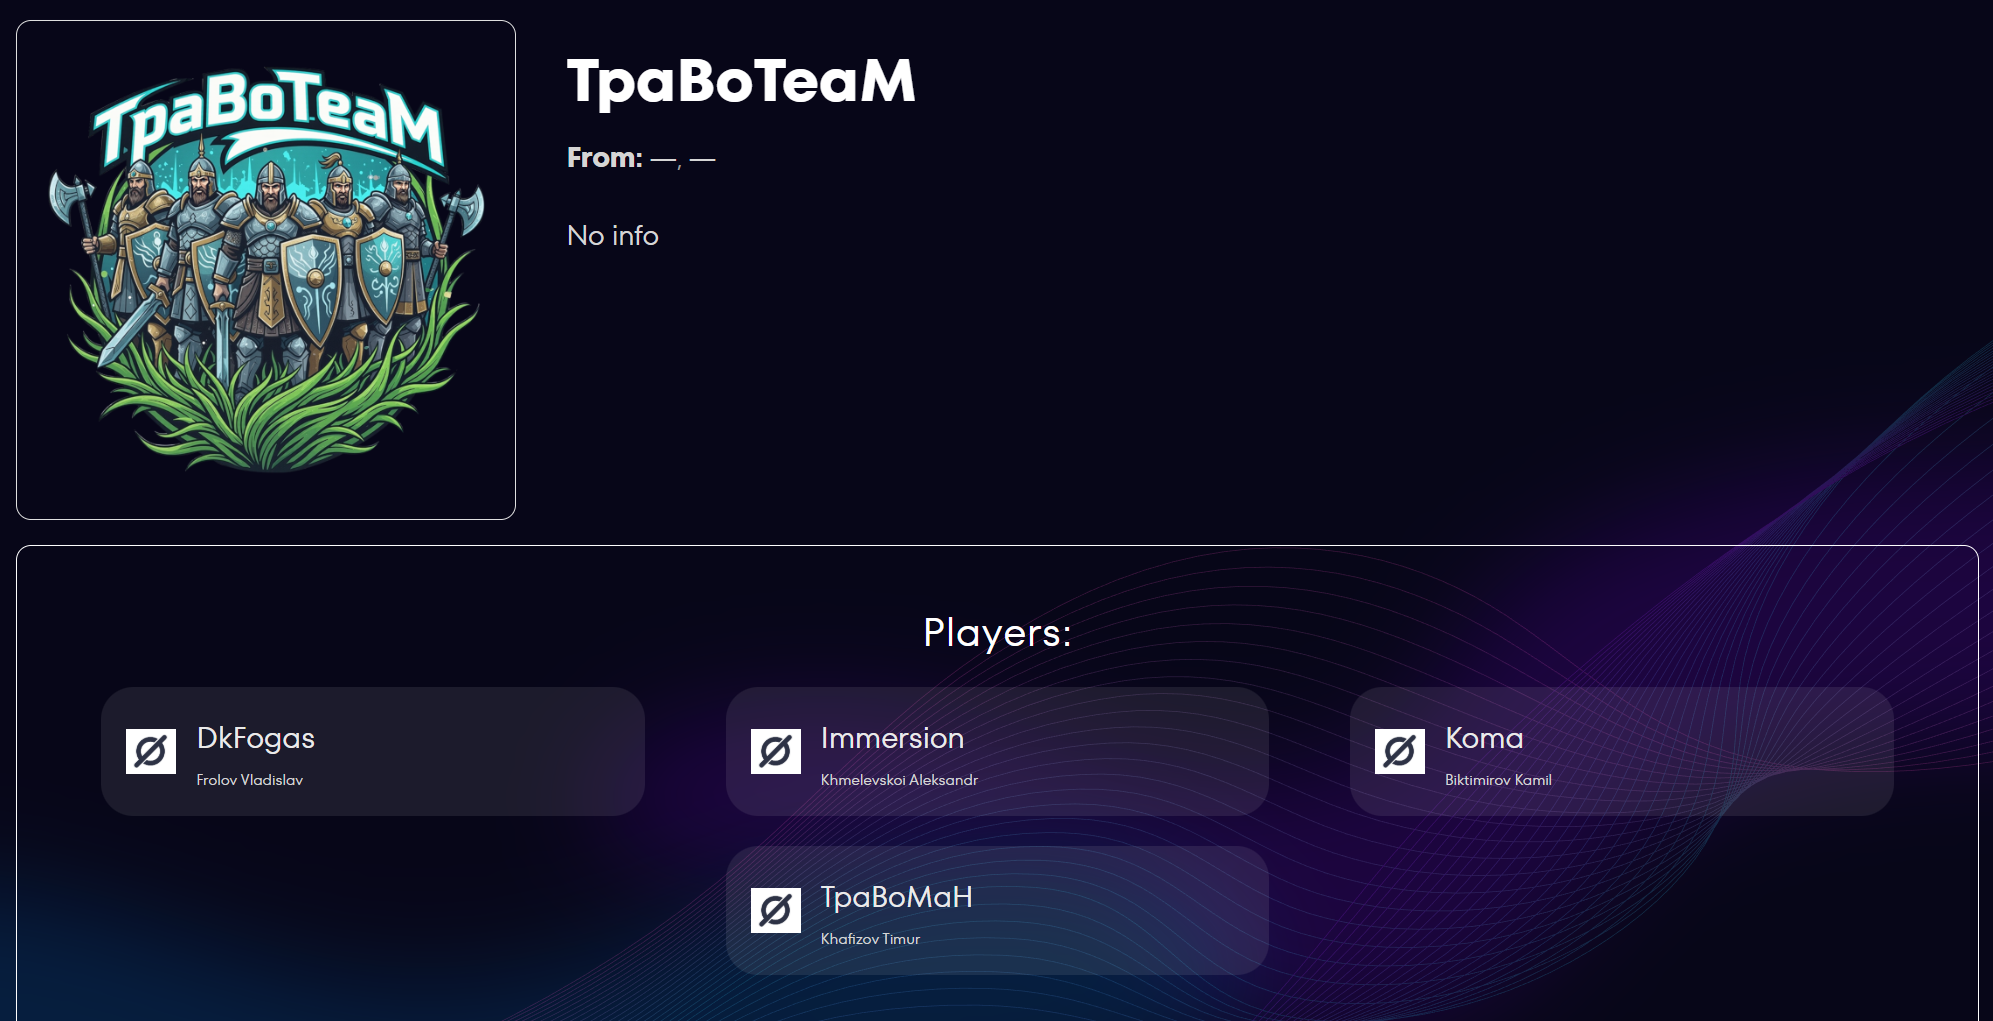1993x1021 pixels.
Task: Click empty space right of Koma card
Action: click(1935, 751)
